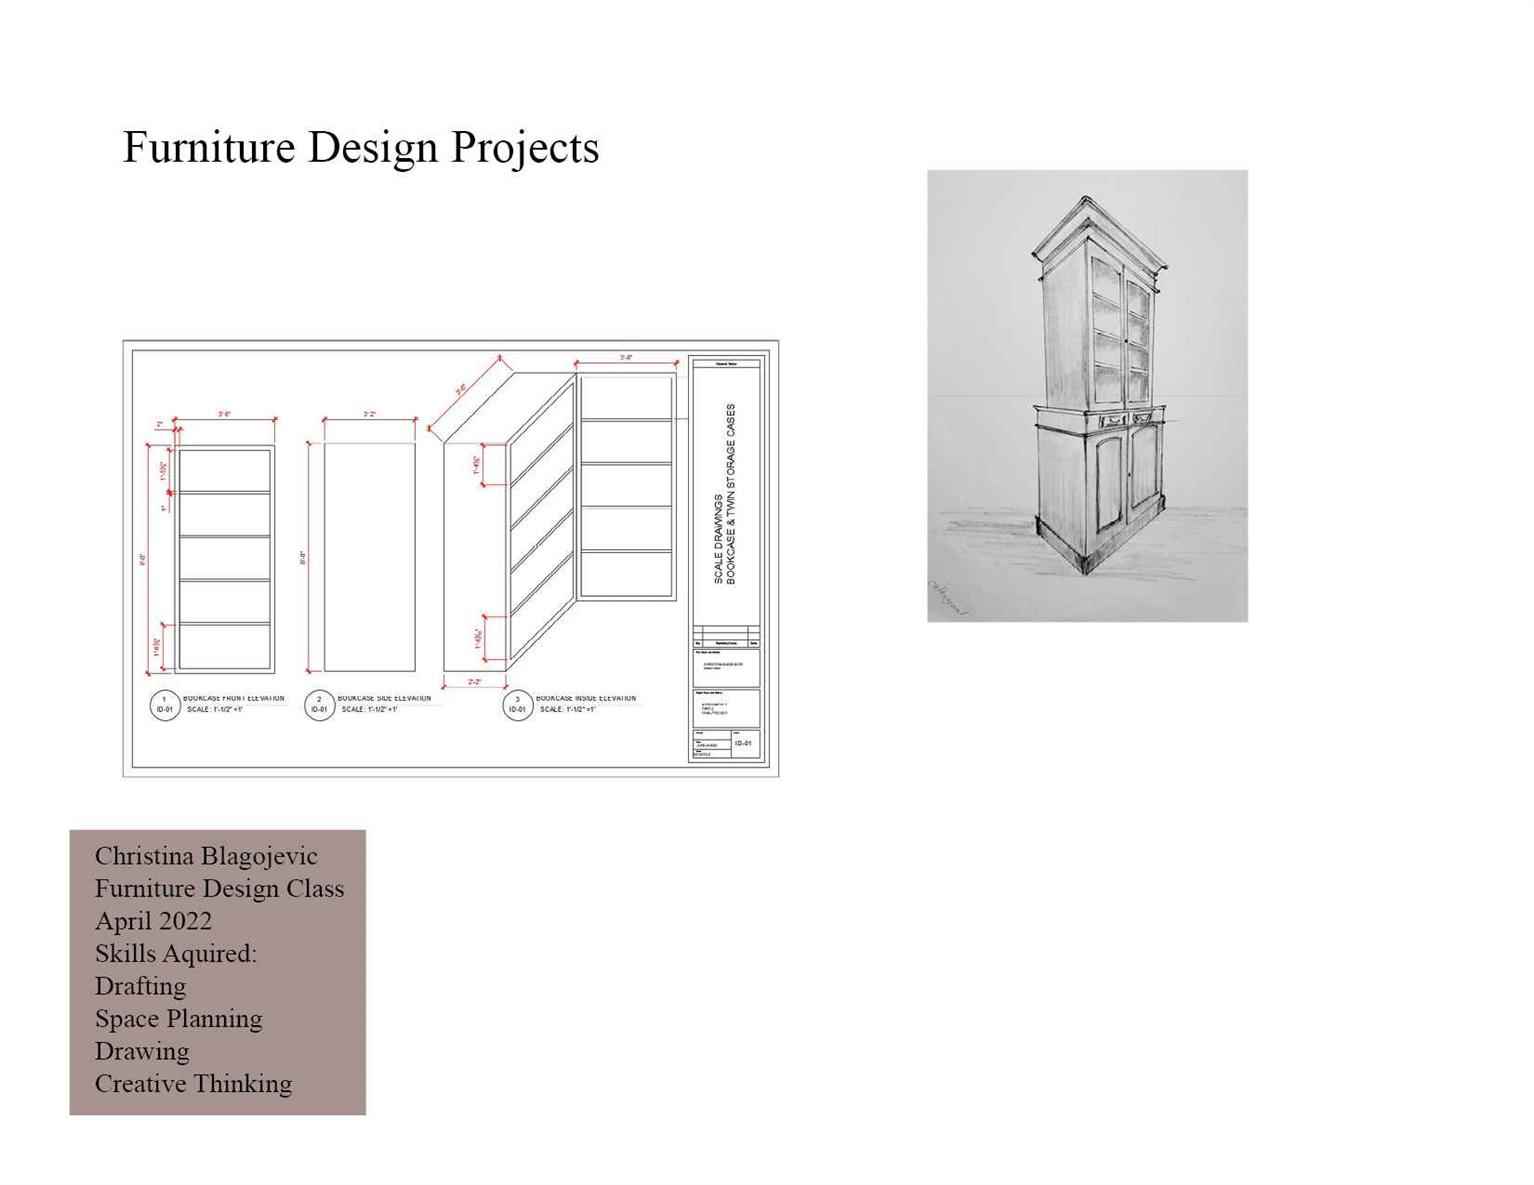The height and width of the screenshot is (1185, 1534).
Task: Select the name 'Christina Blagojevic'
Action: pos(206,856)
